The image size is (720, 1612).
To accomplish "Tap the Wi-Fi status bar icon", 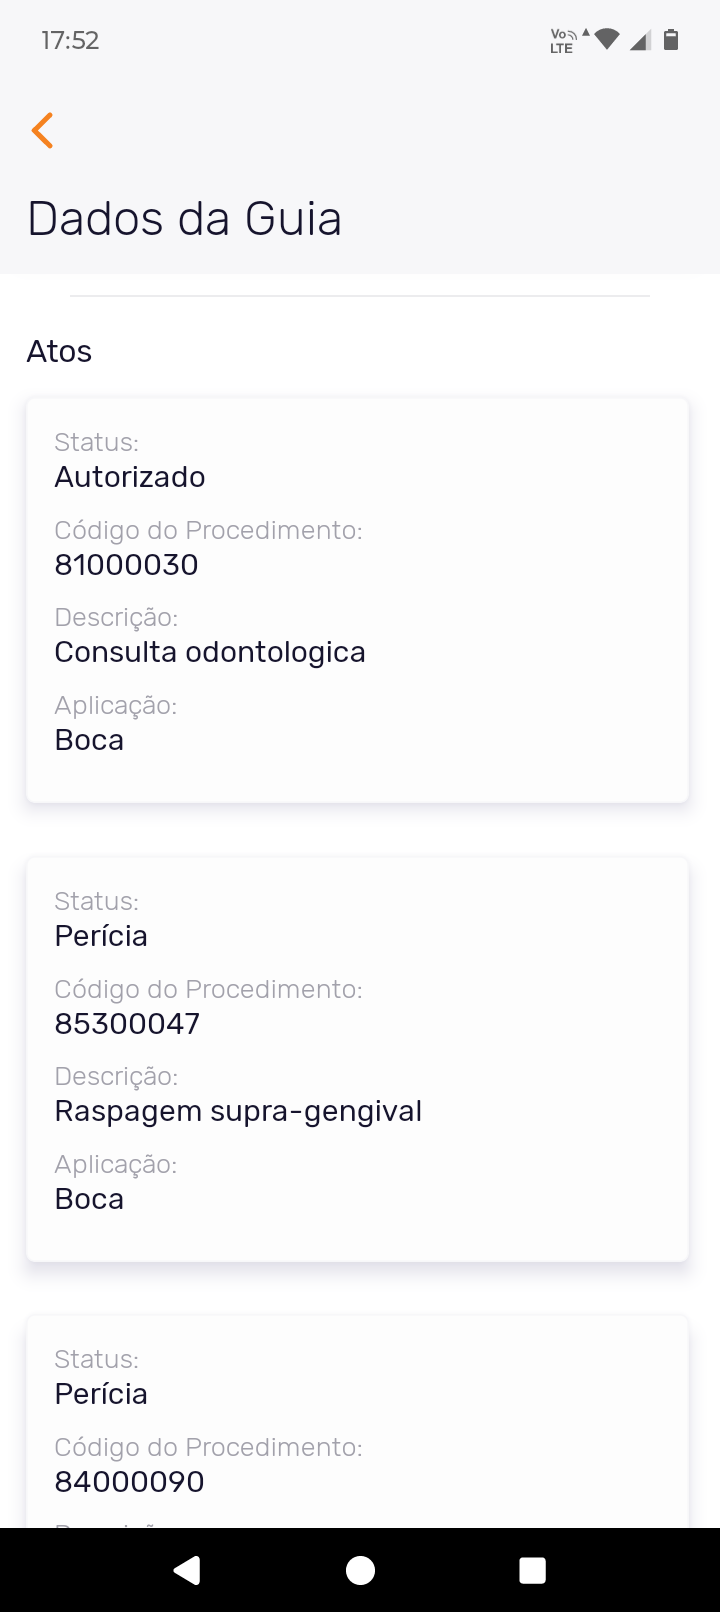I will [606, 40].
